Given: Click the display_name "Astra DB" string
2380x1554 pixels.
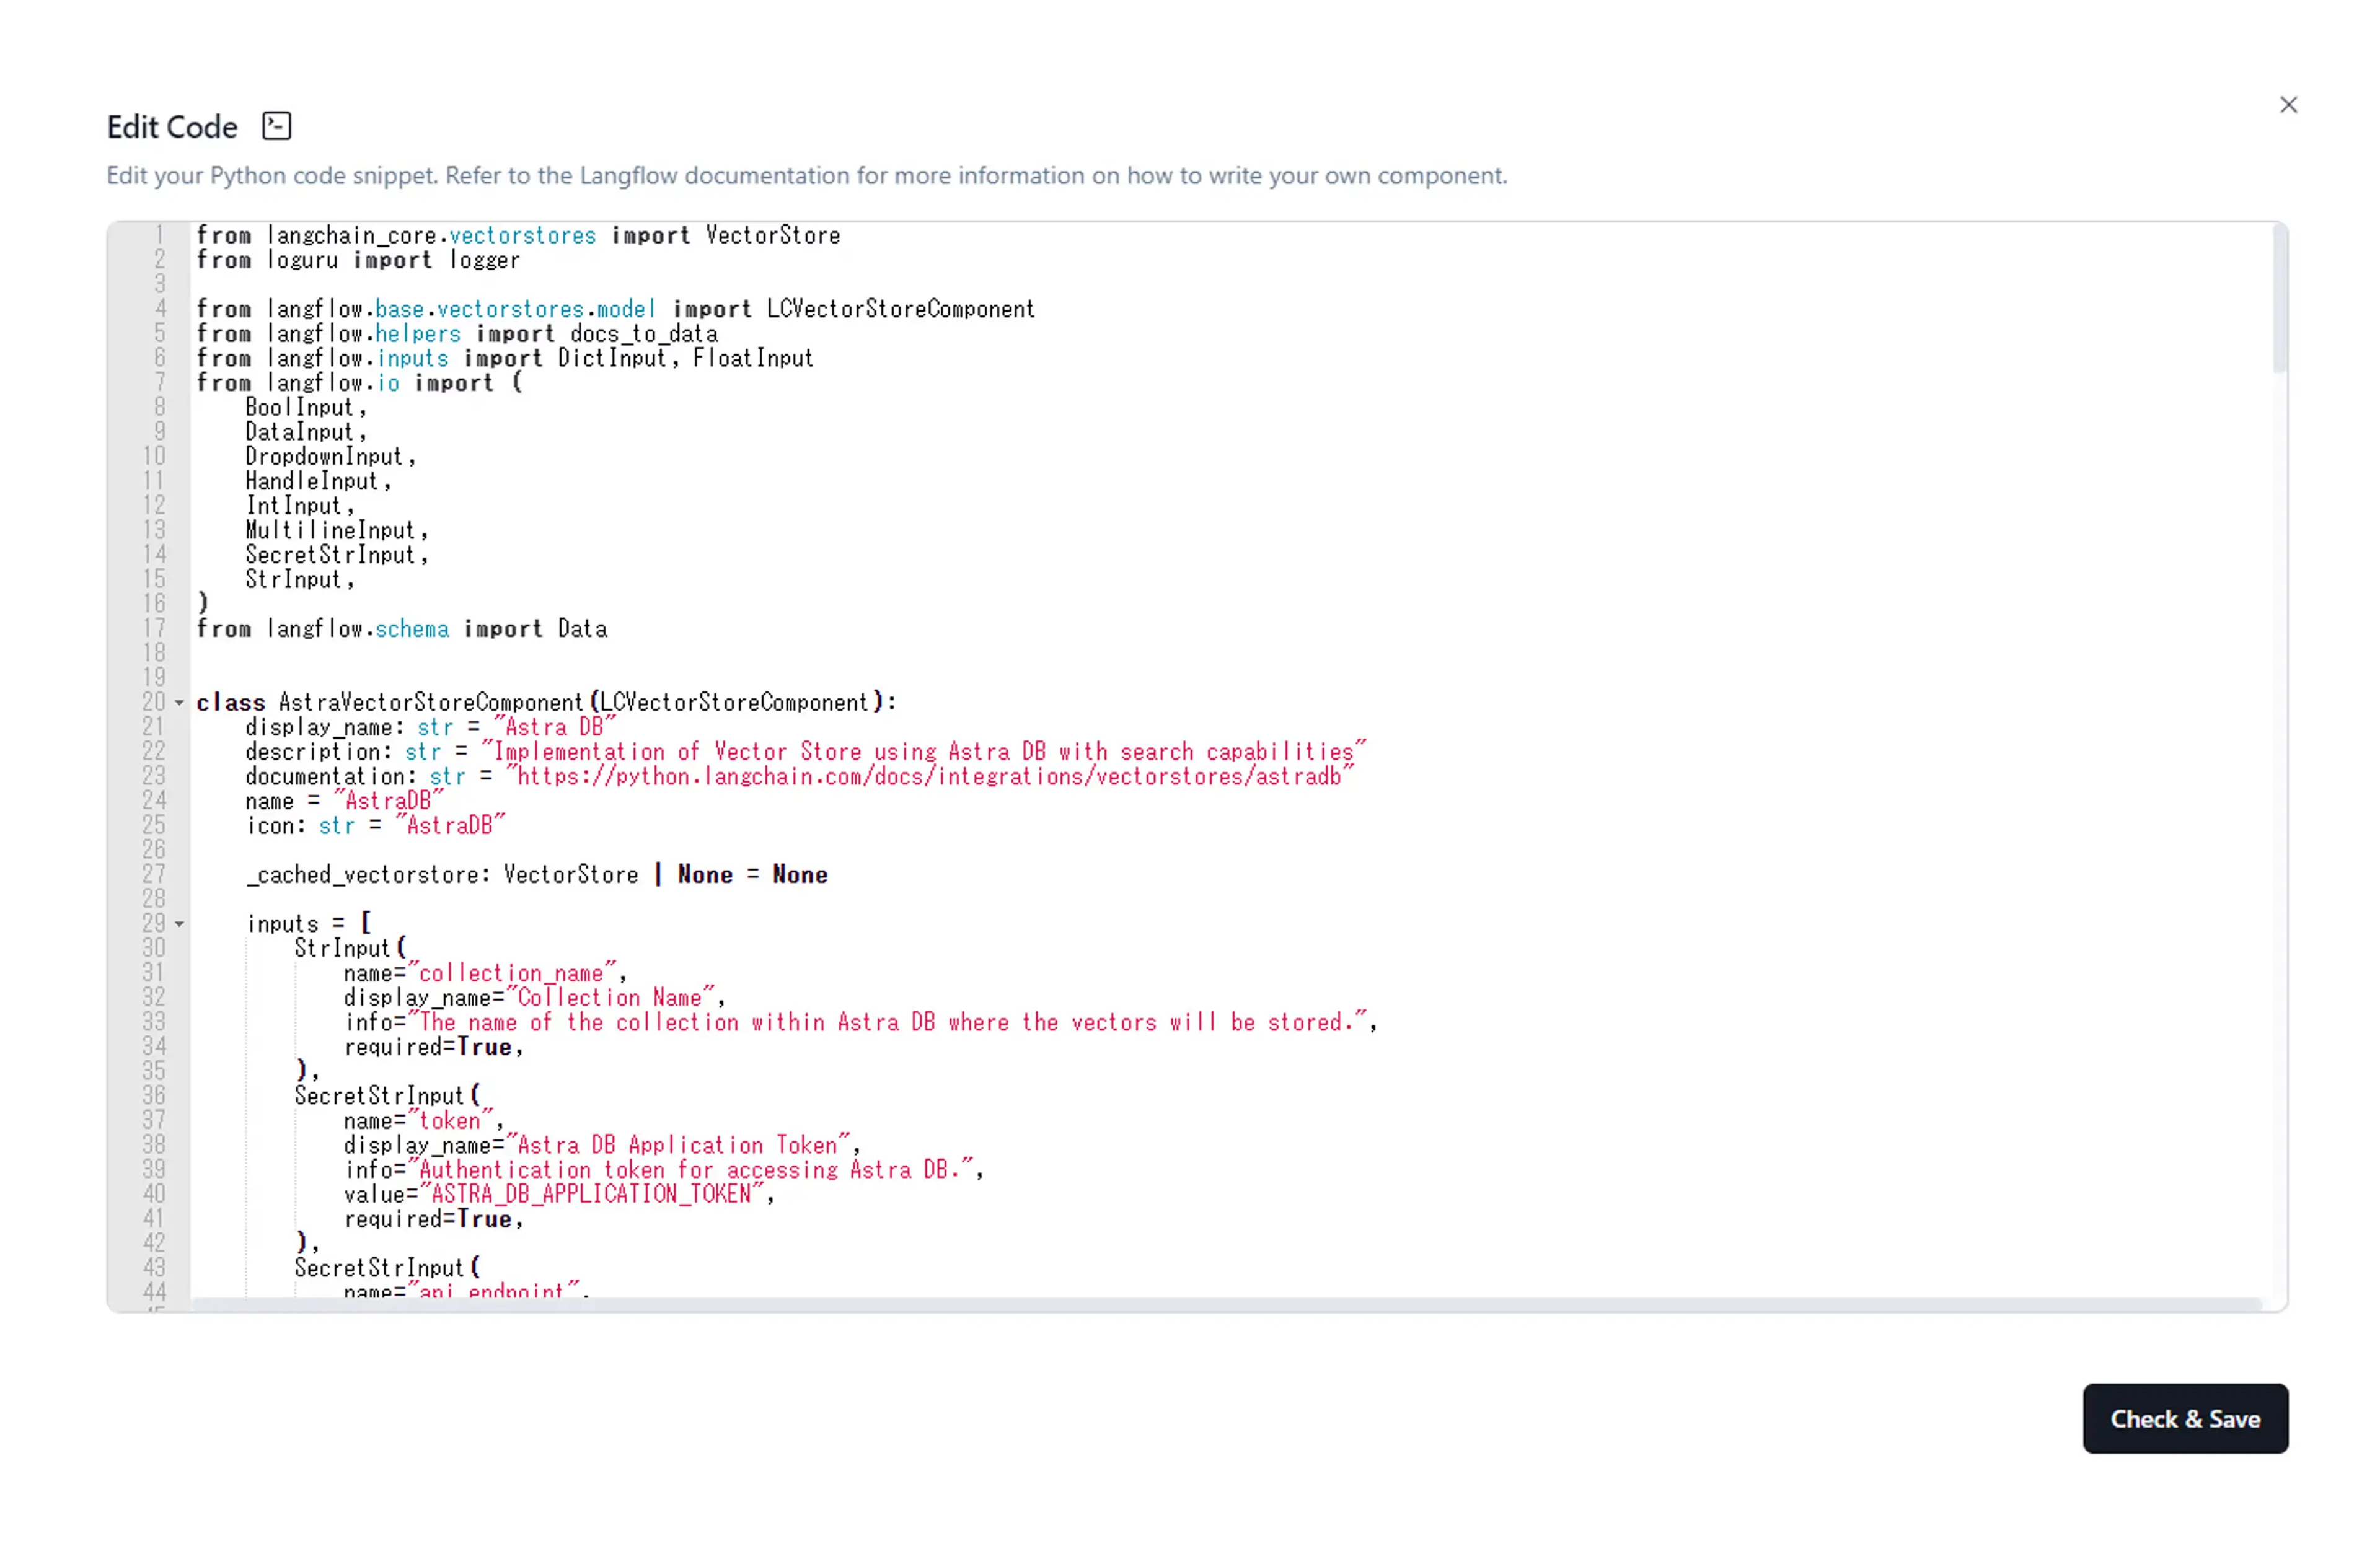Looking at the screenshot, I should pos(555,727).
